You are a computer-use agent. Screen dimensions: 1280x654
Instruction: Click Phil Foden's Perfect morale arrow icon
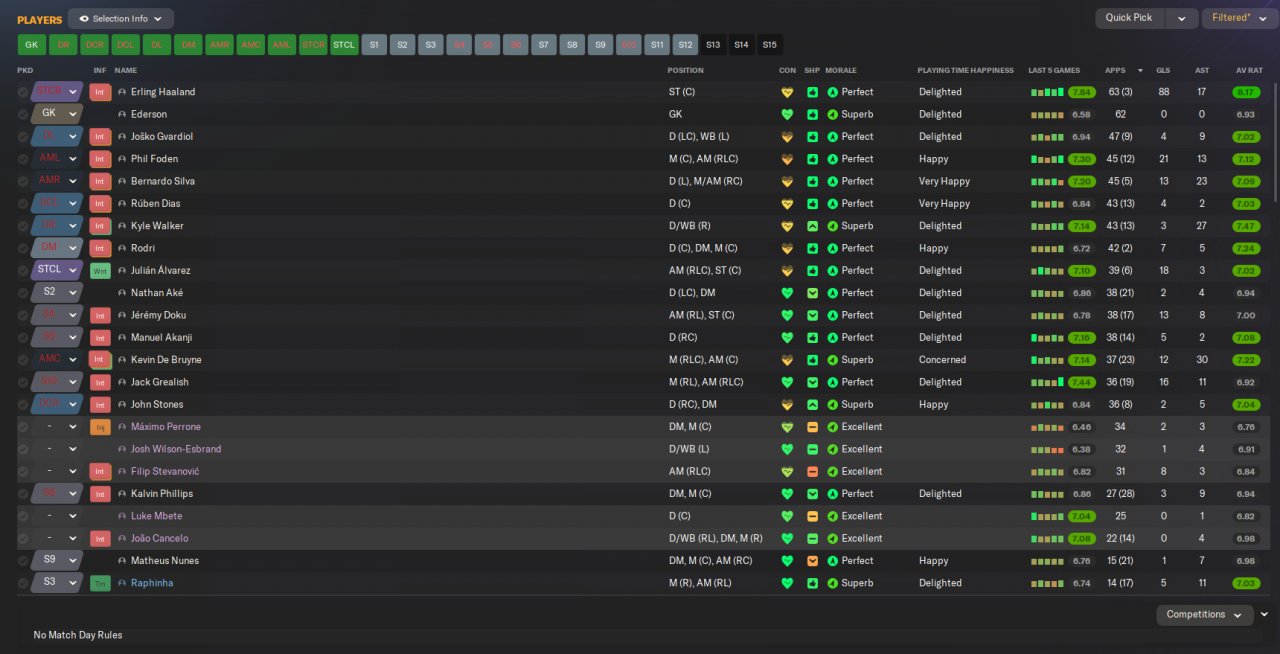832,159
